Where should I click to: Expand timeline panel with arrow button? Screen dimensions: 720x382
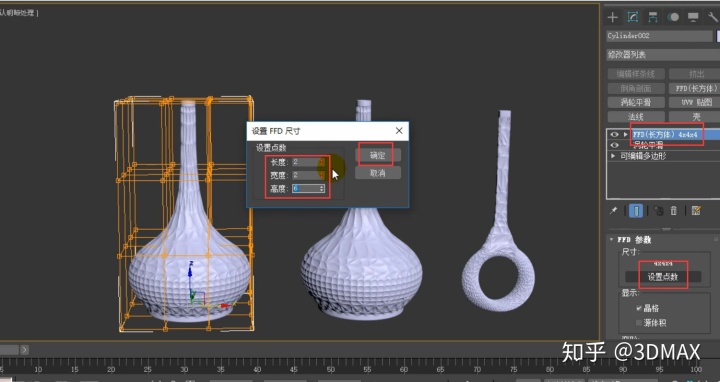[x=24, y=350]
